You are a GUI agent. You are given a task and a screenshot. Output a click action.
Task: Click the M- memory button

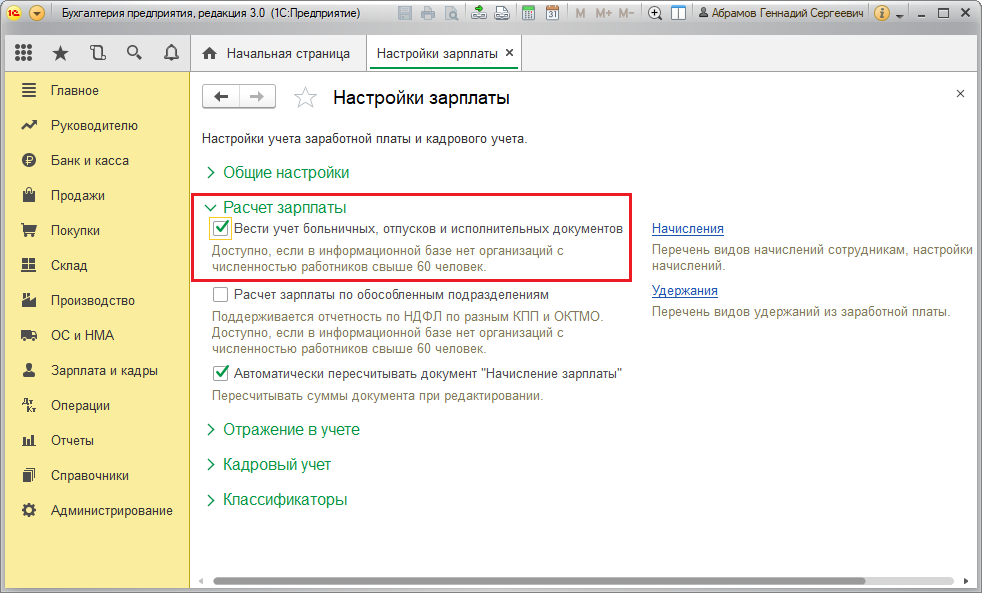coord(626,13)
